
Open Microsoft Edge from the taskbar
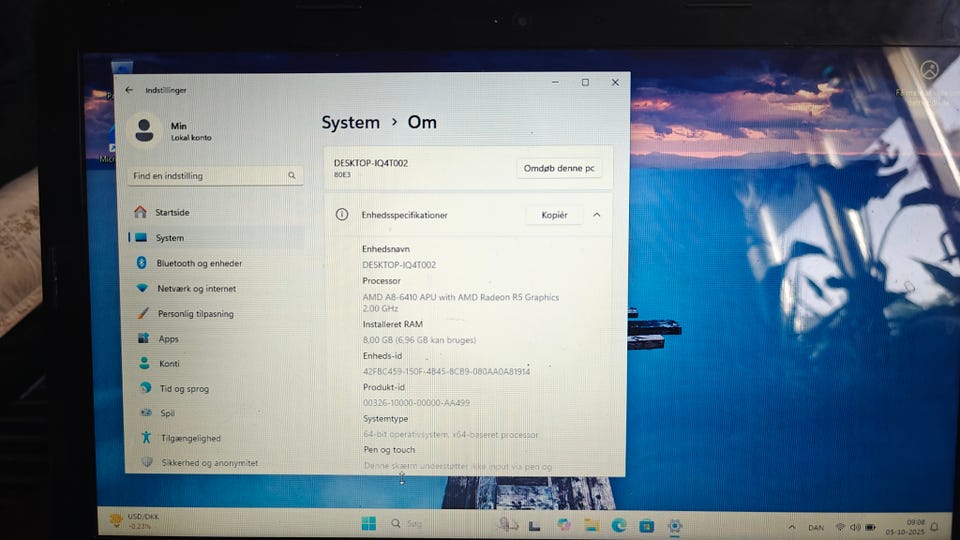[619, 525]
